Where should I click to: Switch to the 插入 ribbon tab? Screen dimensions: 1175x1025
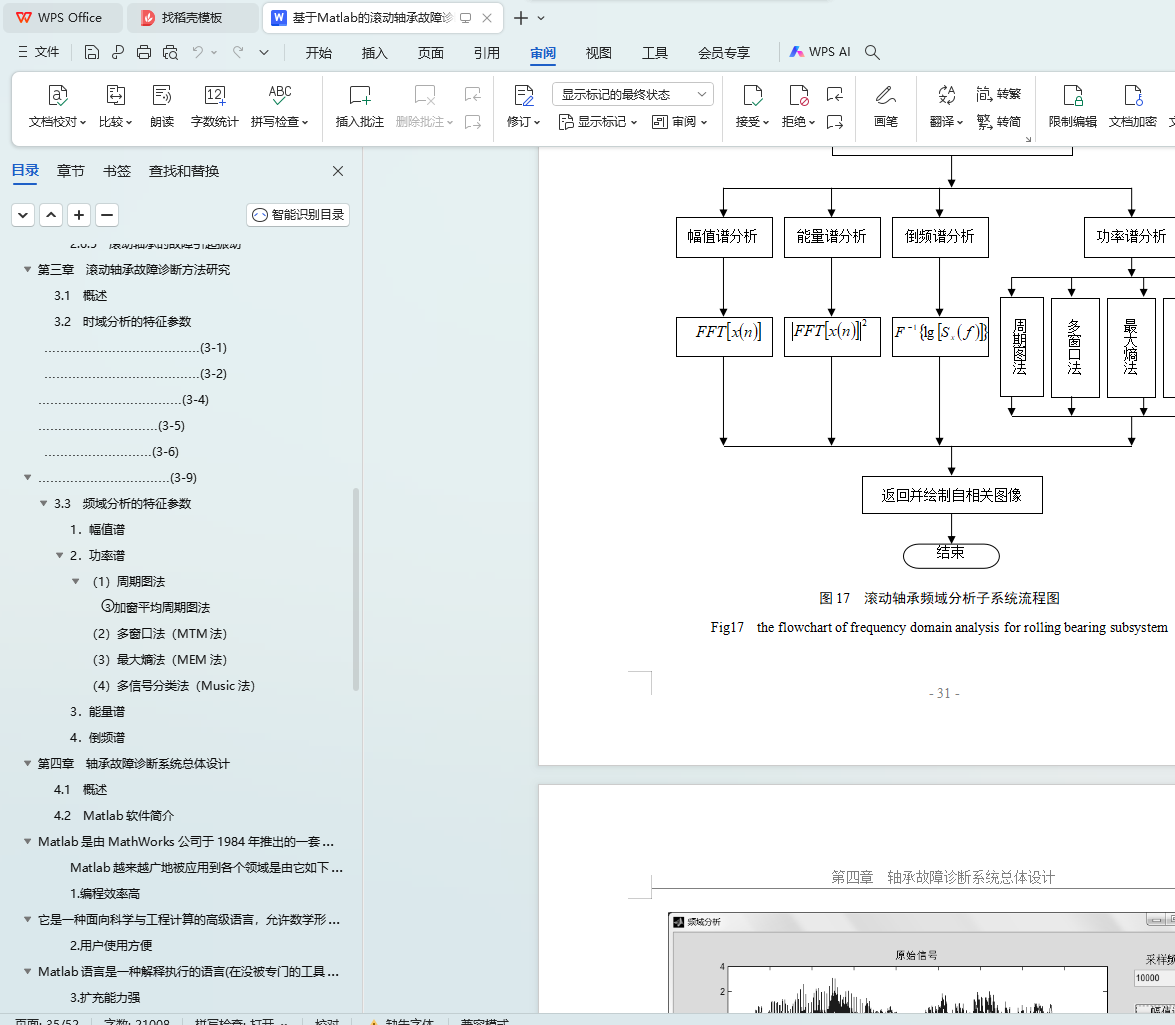pyautogui.click(x=375, y=52)
